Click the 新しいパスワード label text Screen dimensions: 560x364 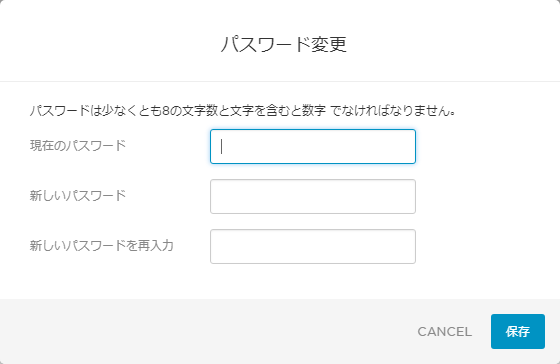pos(78,196)
